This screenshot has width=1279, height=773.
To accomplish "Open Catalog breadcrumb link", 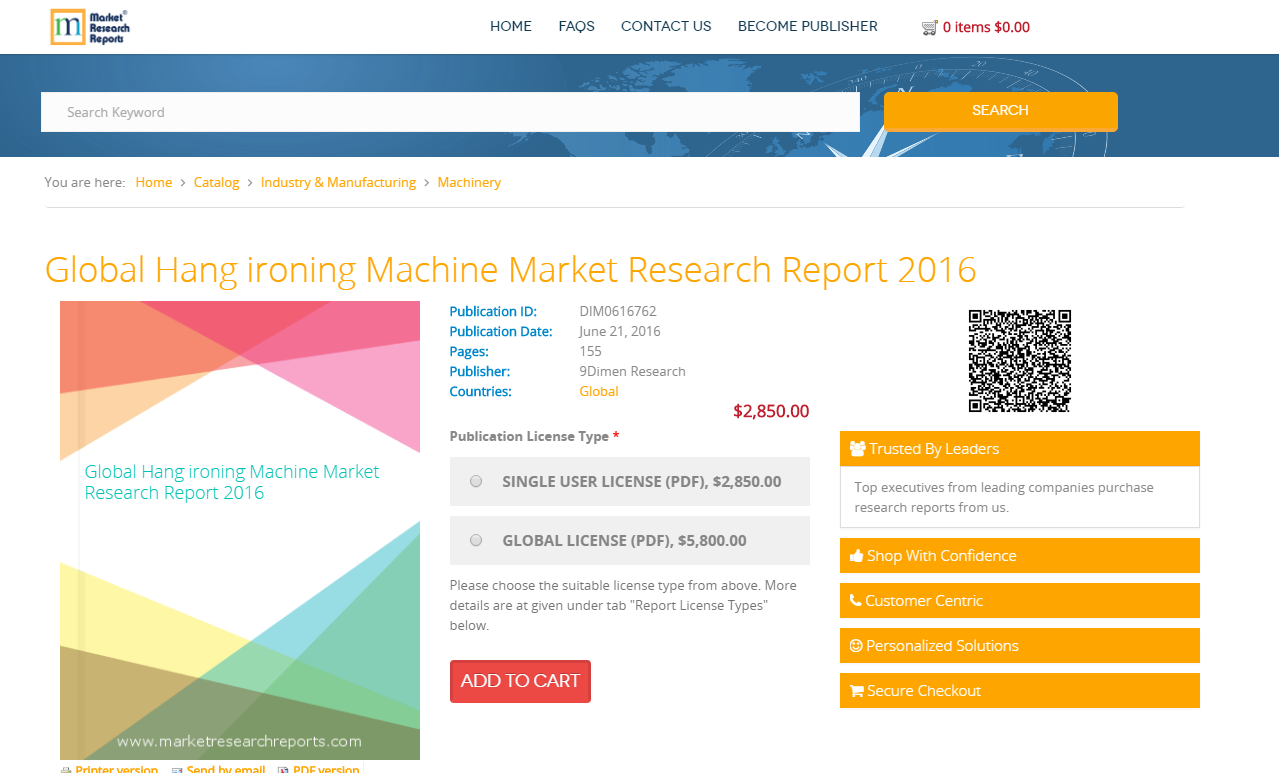I will [x=217, y=182].
